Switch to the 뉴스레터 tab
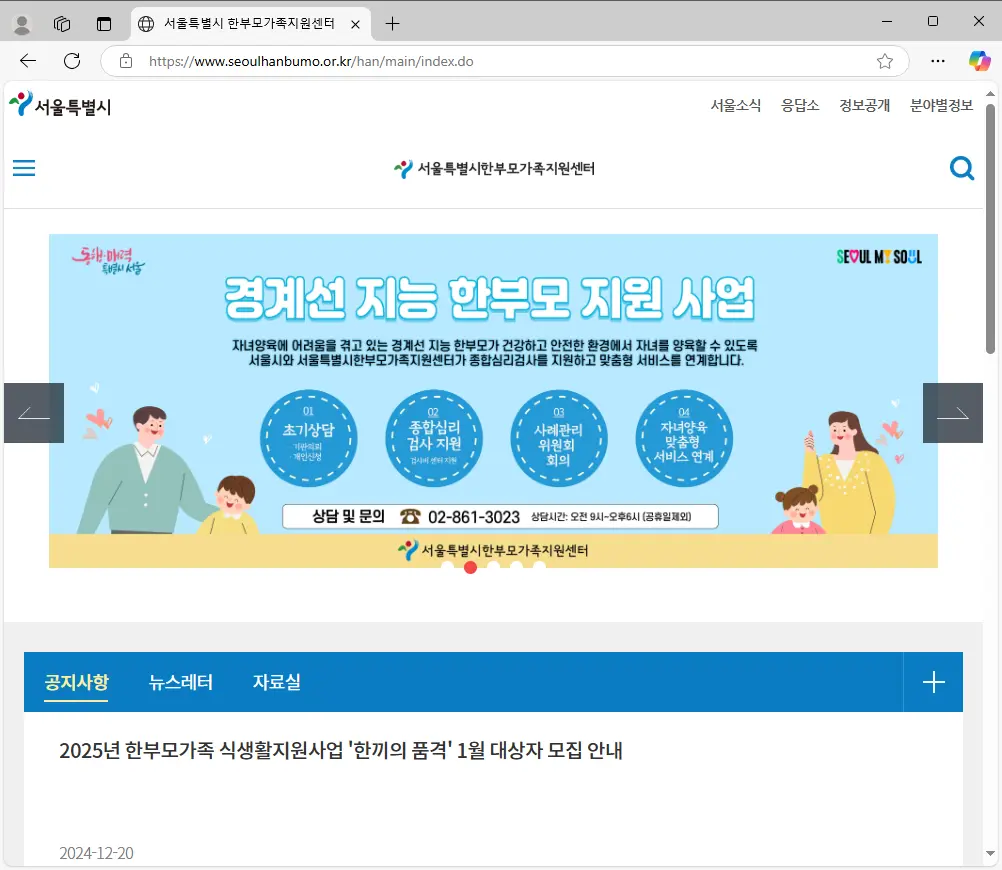The width and height of the screenshot is (1002, 870). 180,682
